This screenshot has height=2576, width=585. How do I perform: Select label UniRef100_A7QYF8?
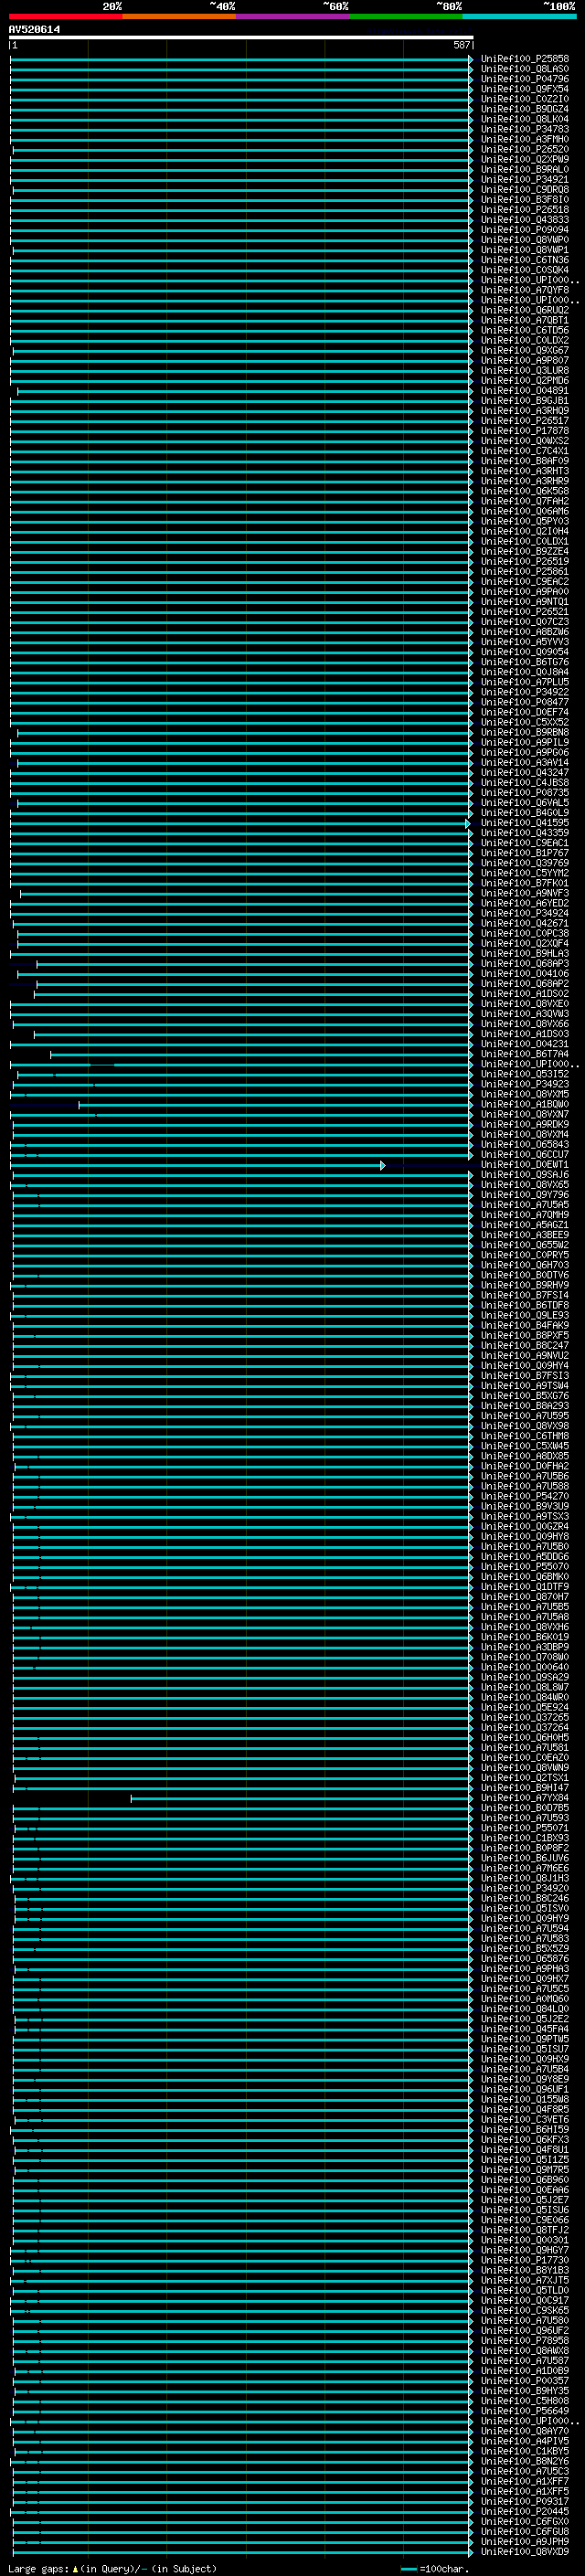click(525, 290)
